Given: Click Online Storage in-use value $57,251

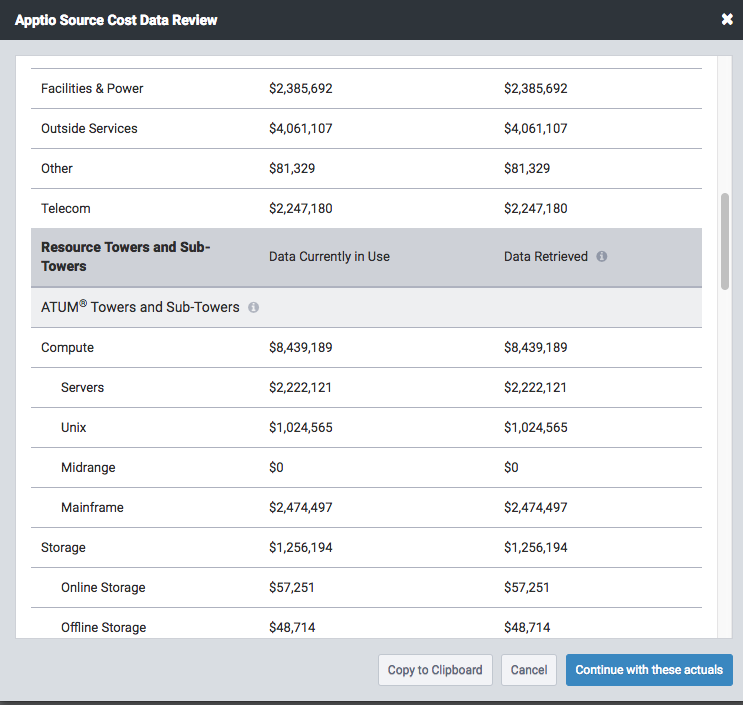Looking at the screenshot, I should [292, 588].
